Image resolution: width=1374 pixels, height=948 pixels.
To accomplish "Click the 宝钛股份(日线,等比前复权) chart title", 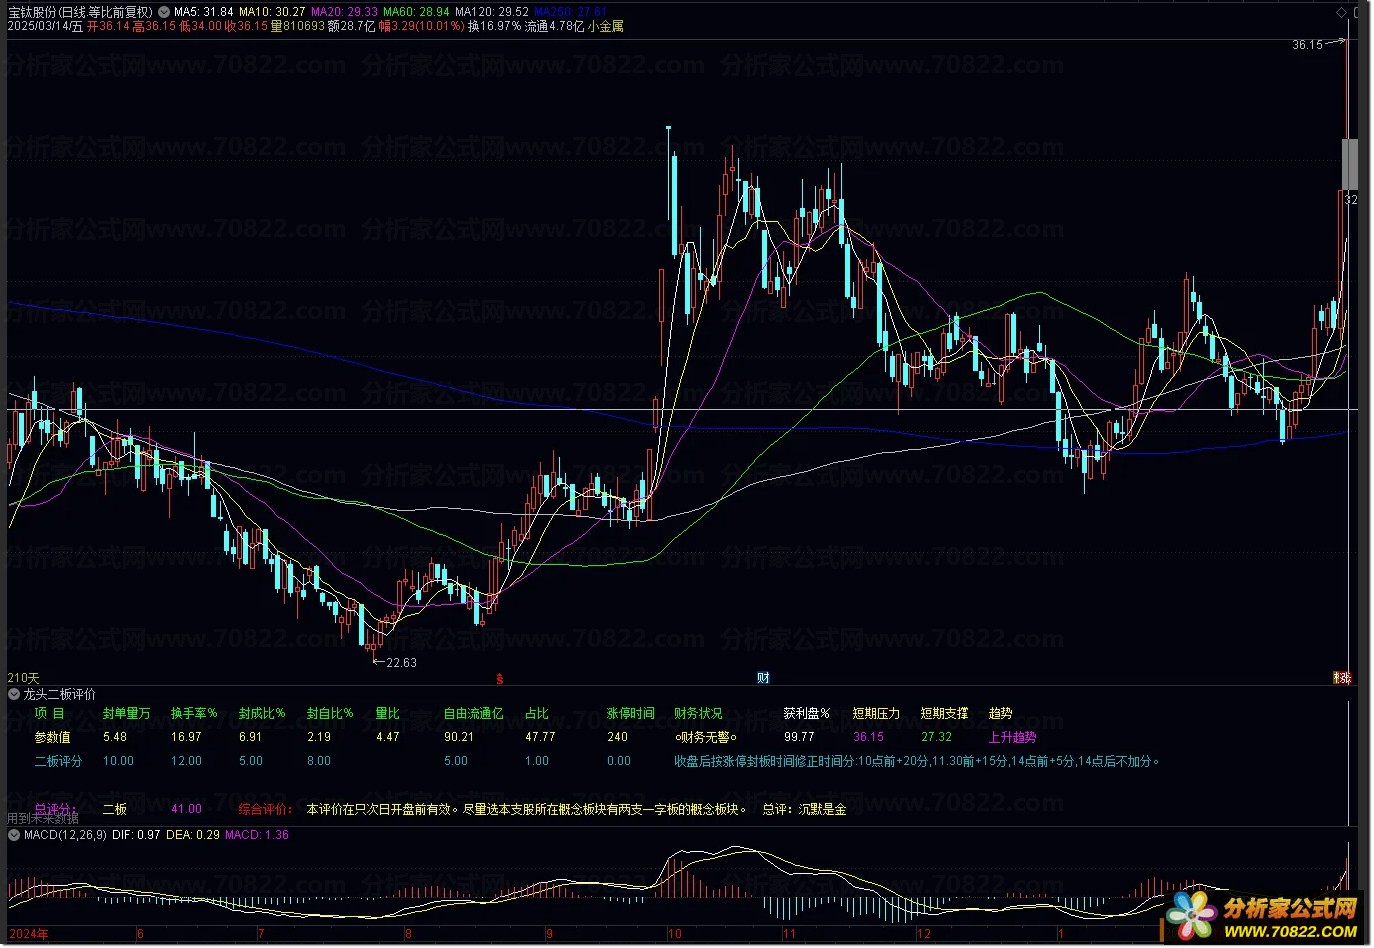I will pos(81,12).
